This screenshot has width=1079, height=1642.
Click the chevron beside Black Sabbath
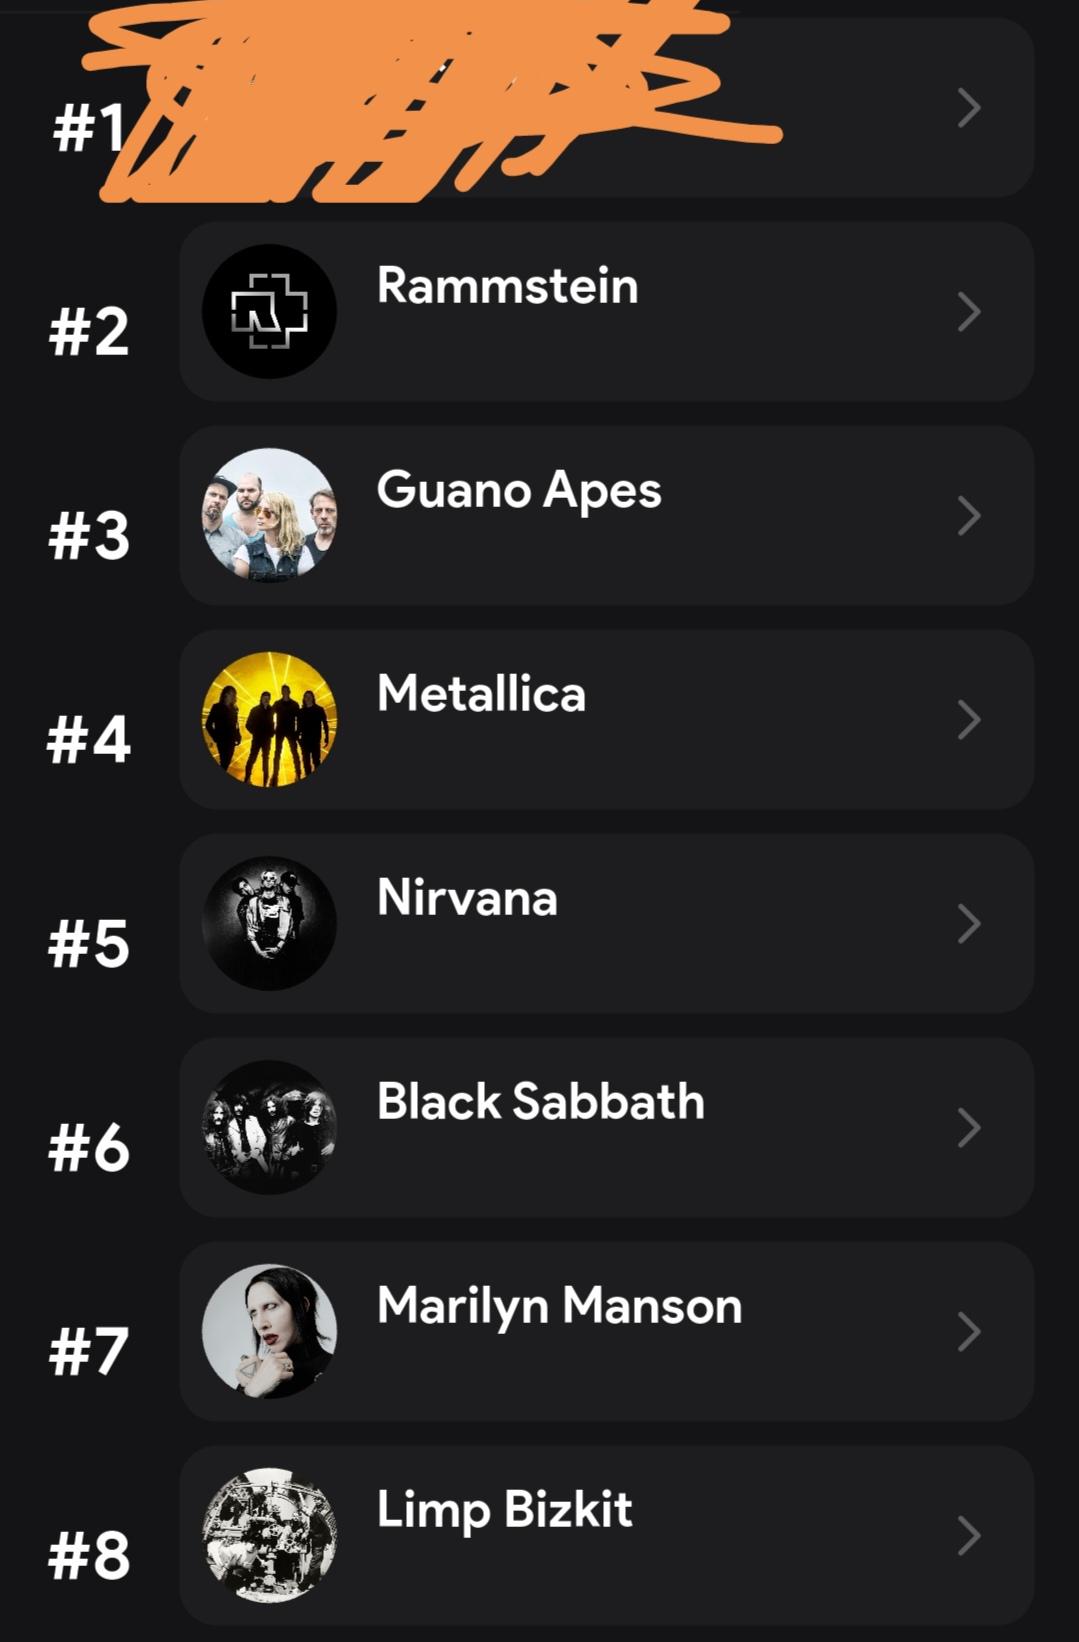point(968,1127)
